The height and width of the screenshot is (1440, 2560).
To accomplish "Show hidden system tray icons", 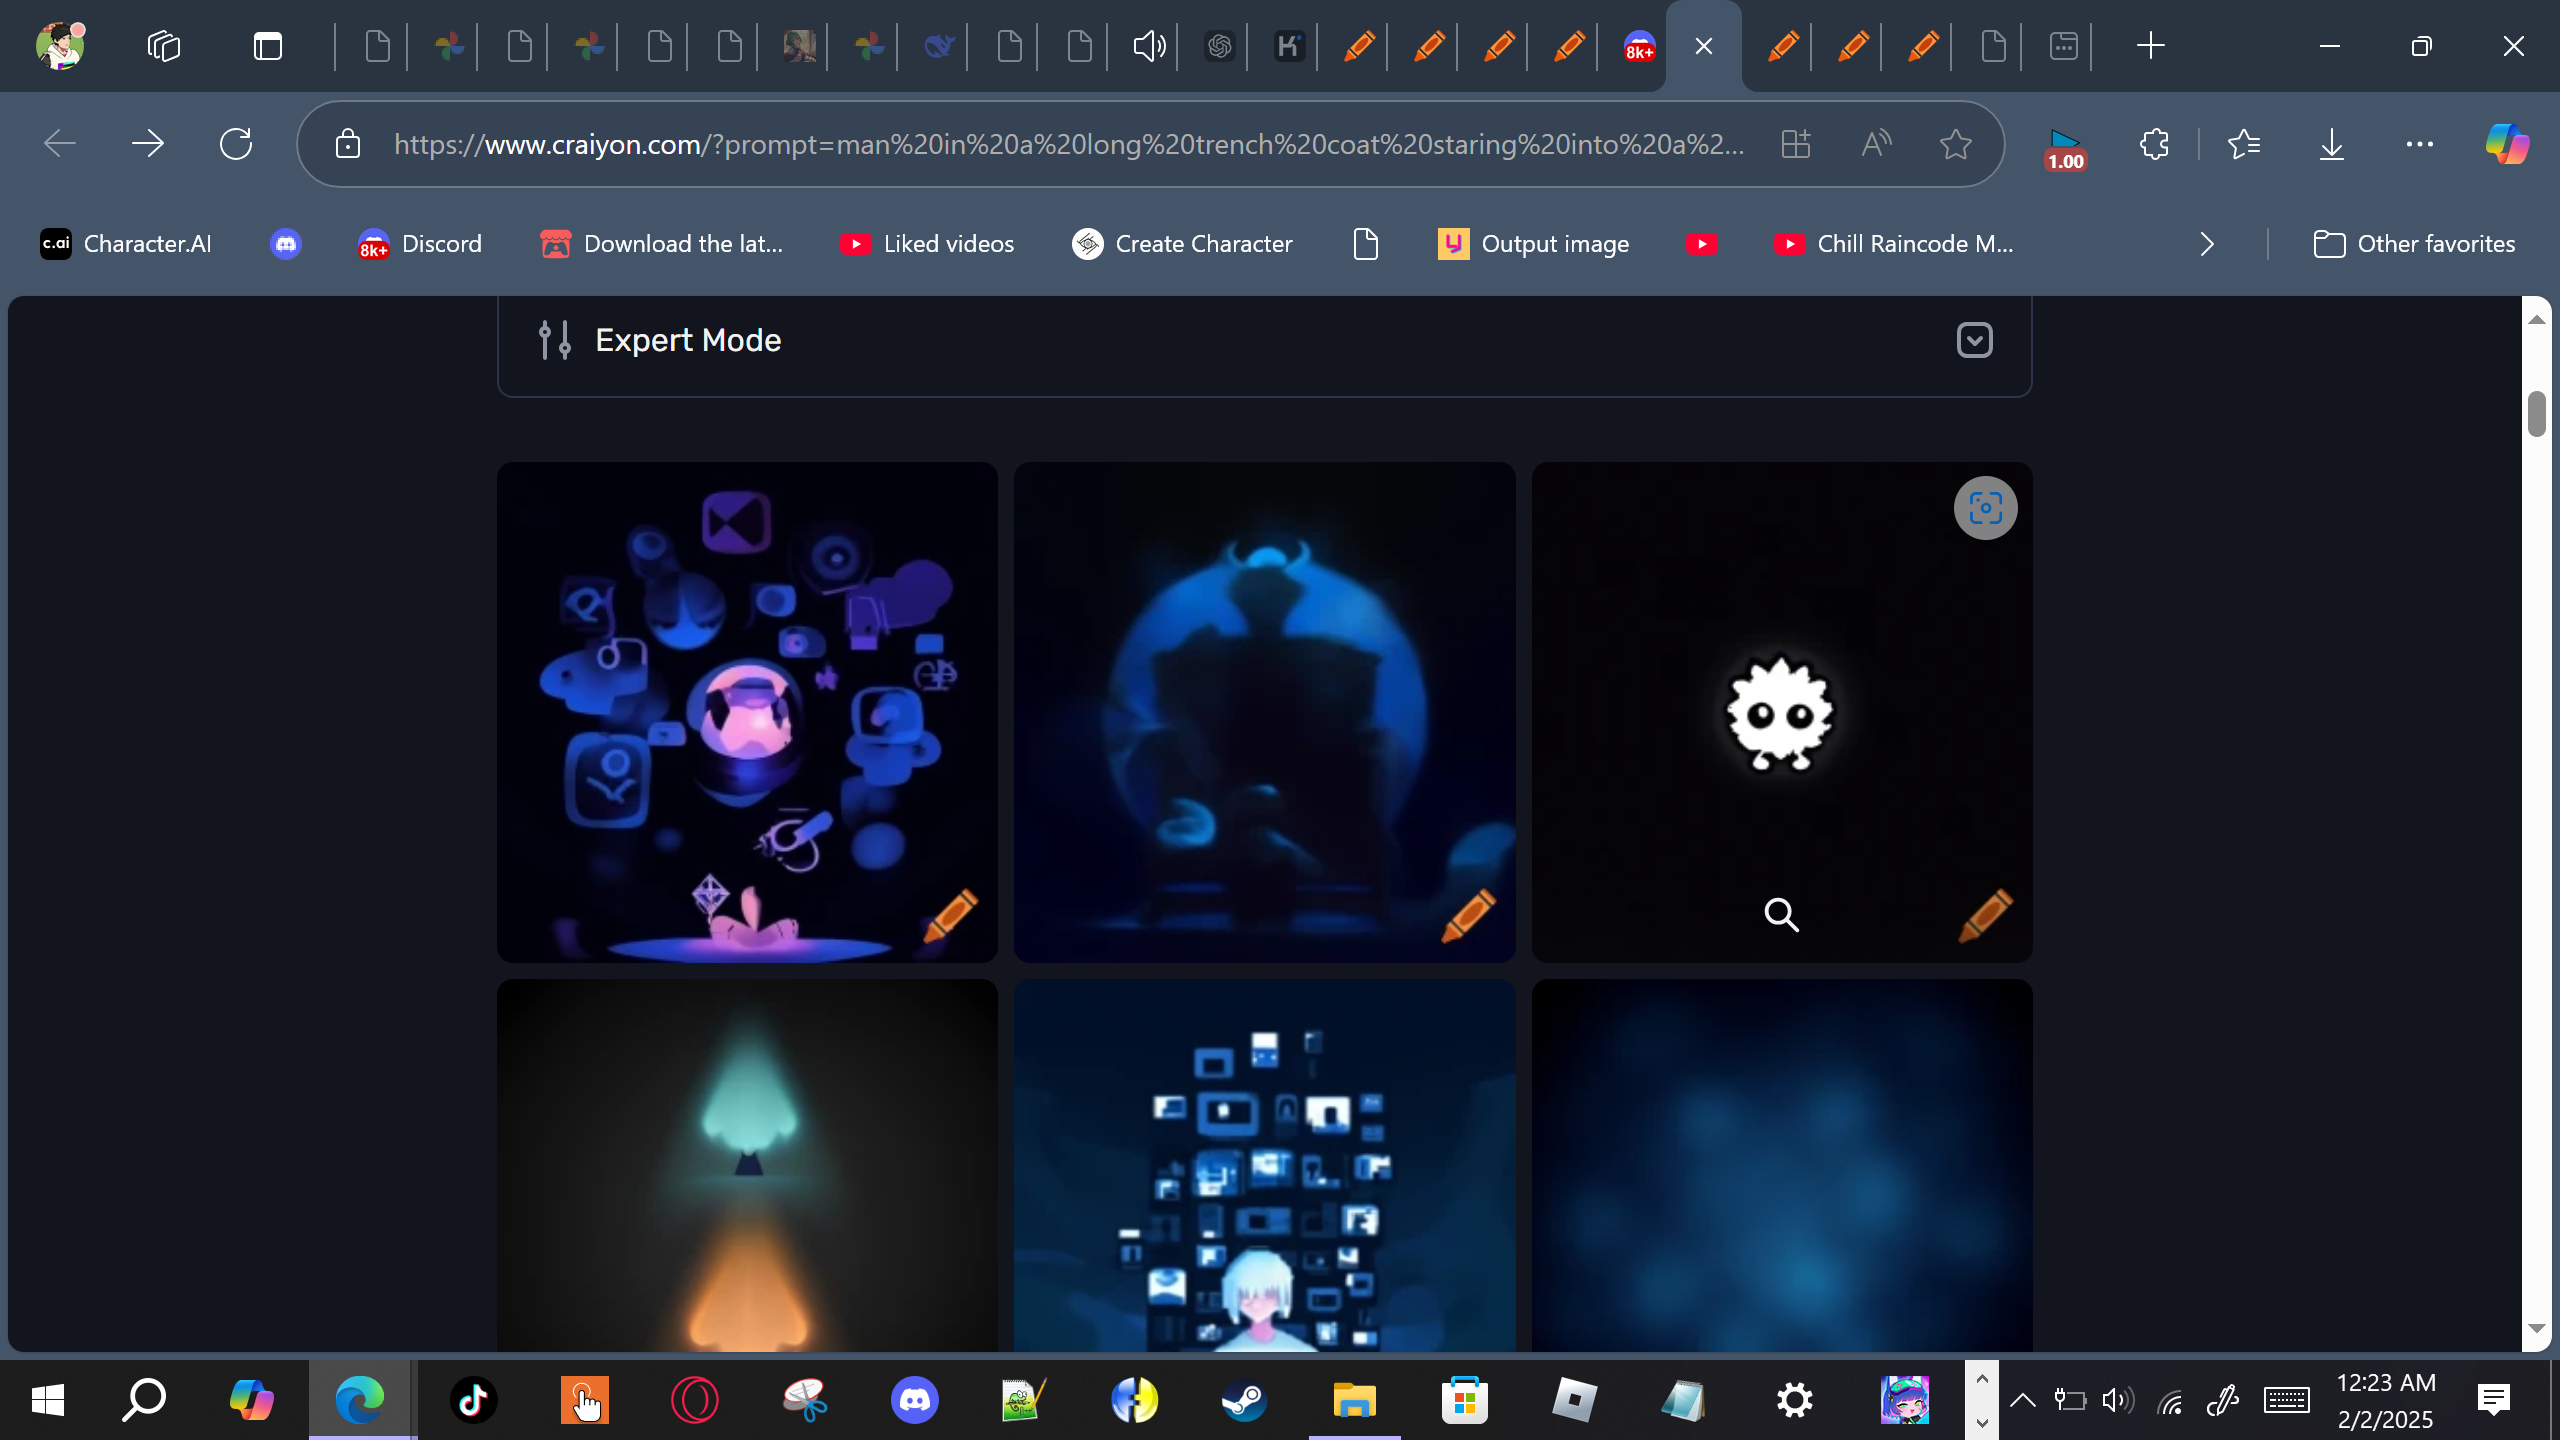I will tap(2022, 1400).
